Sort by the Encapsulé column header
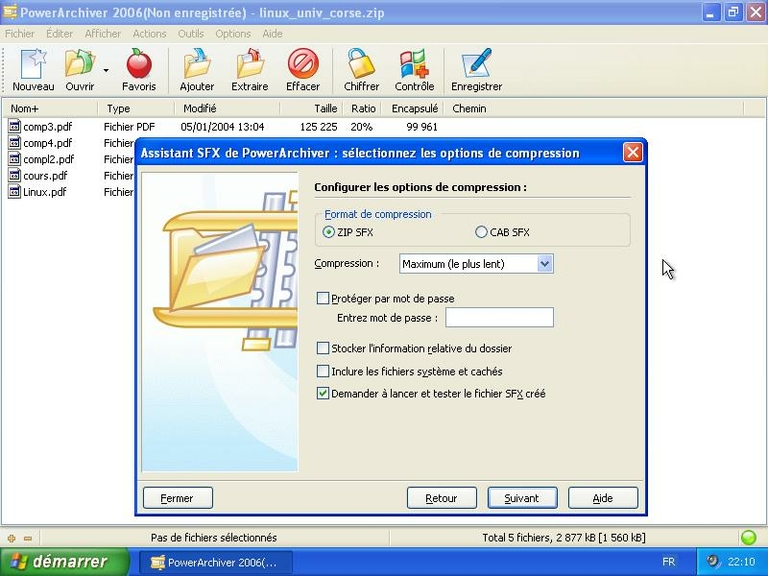This screenshot has height=576, width=768. pyautogui.click(x=414, y=108)
